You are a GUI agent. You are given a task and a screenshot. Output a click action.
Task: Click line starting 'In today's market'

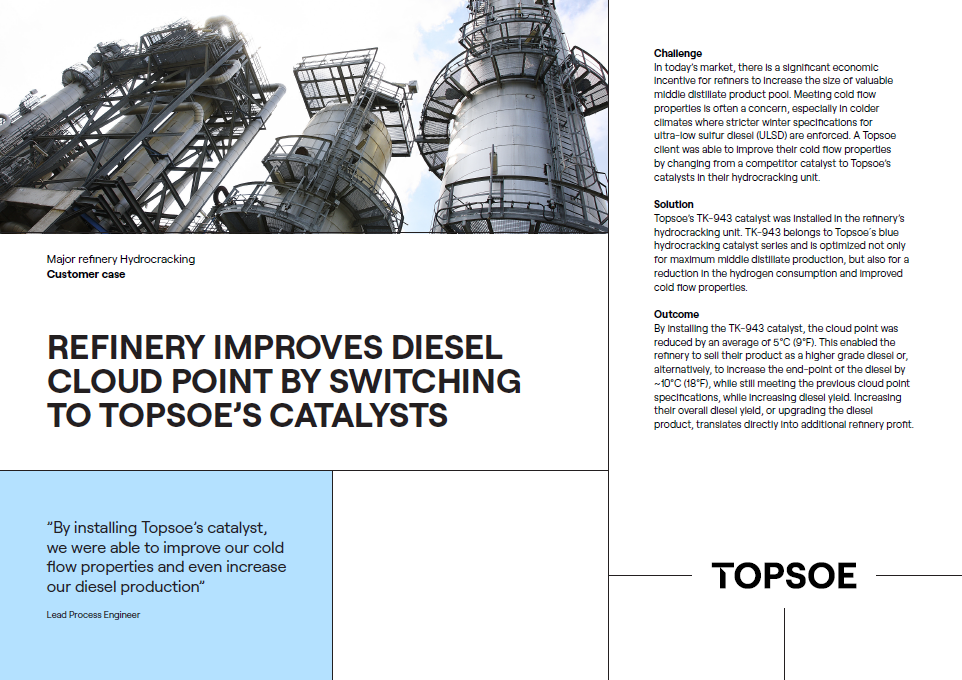click(x=766, y=68)
